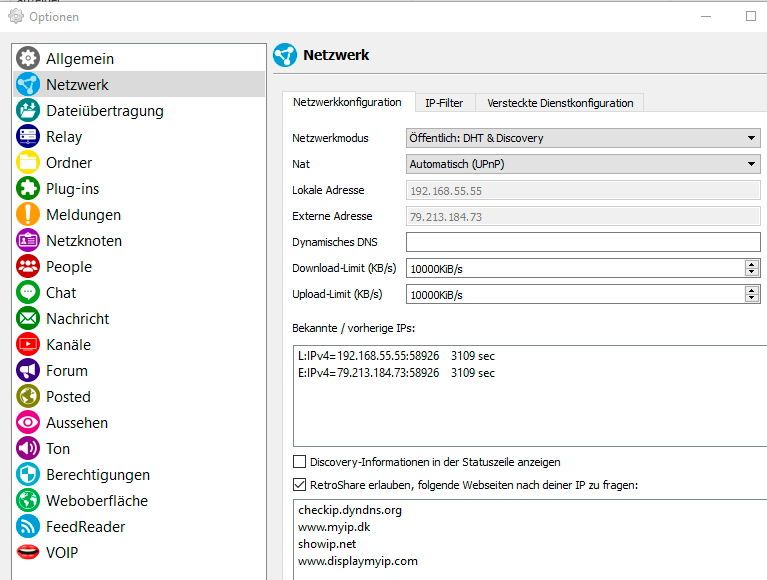Click the Chat bubble icon

tap(28, 292)
